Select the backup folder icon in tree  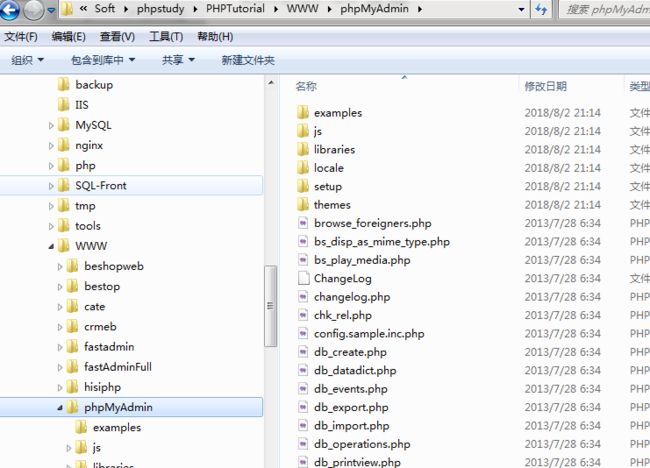[x=63, y=85]
